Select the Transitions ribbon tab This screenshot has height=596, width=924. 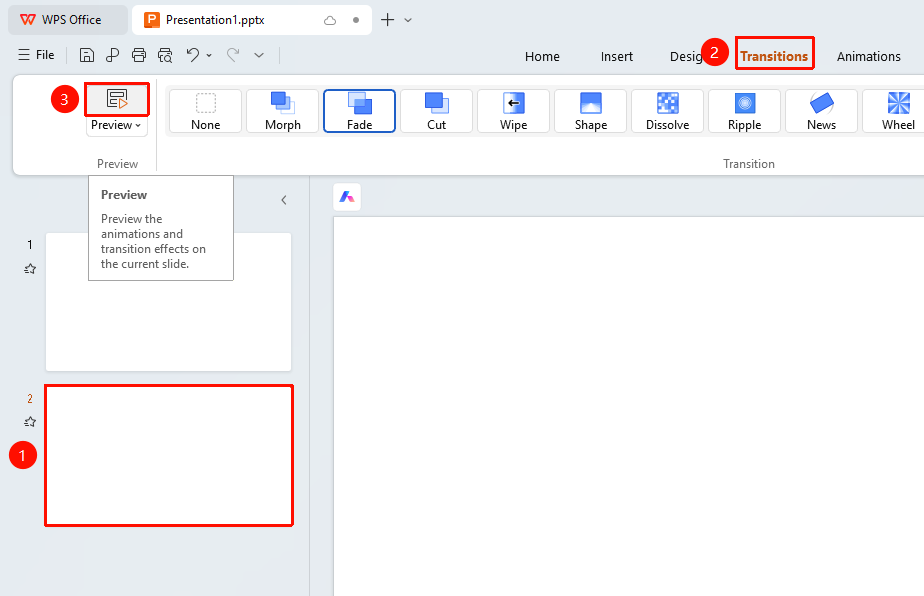[x=774, y=56]
